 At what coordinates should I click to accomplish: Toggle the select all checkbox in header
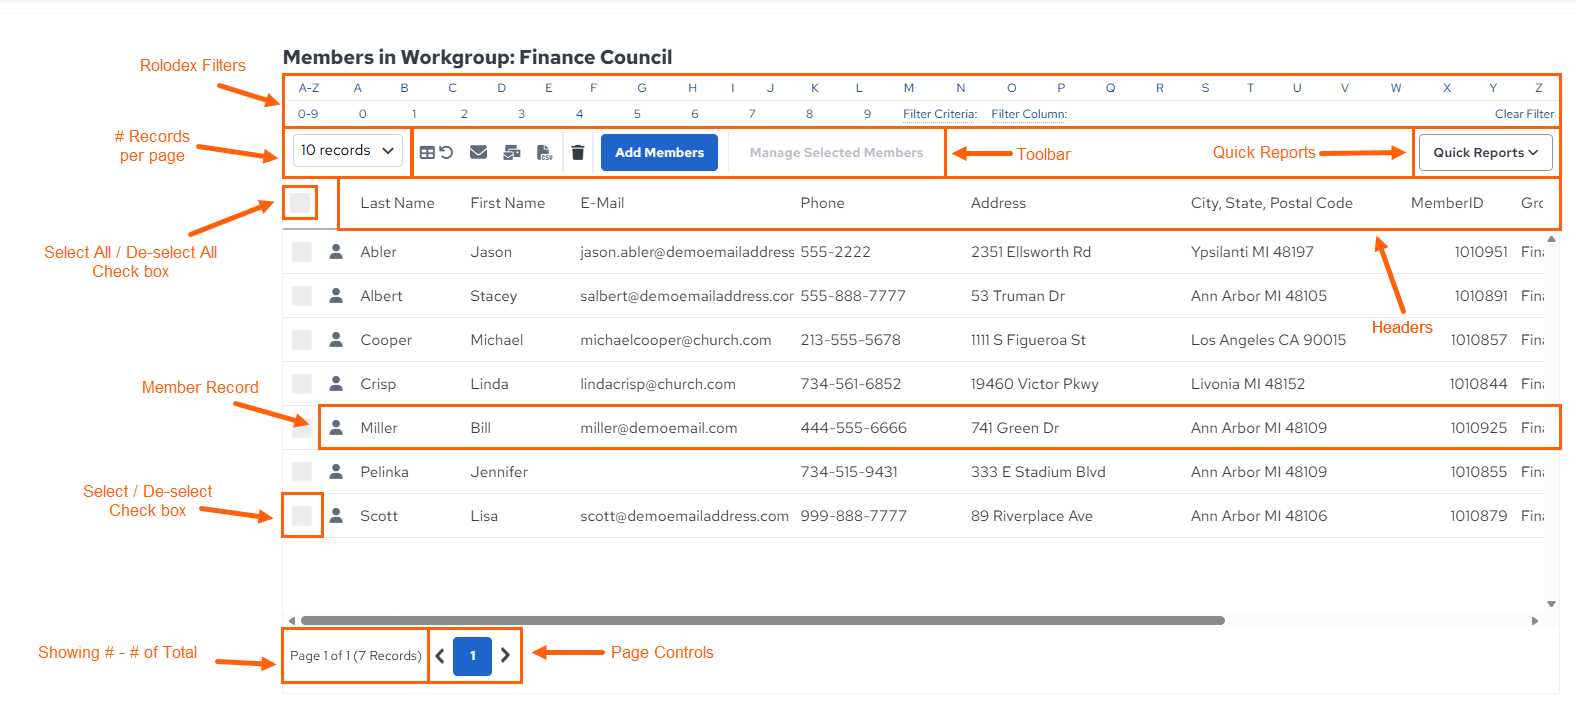300,203
